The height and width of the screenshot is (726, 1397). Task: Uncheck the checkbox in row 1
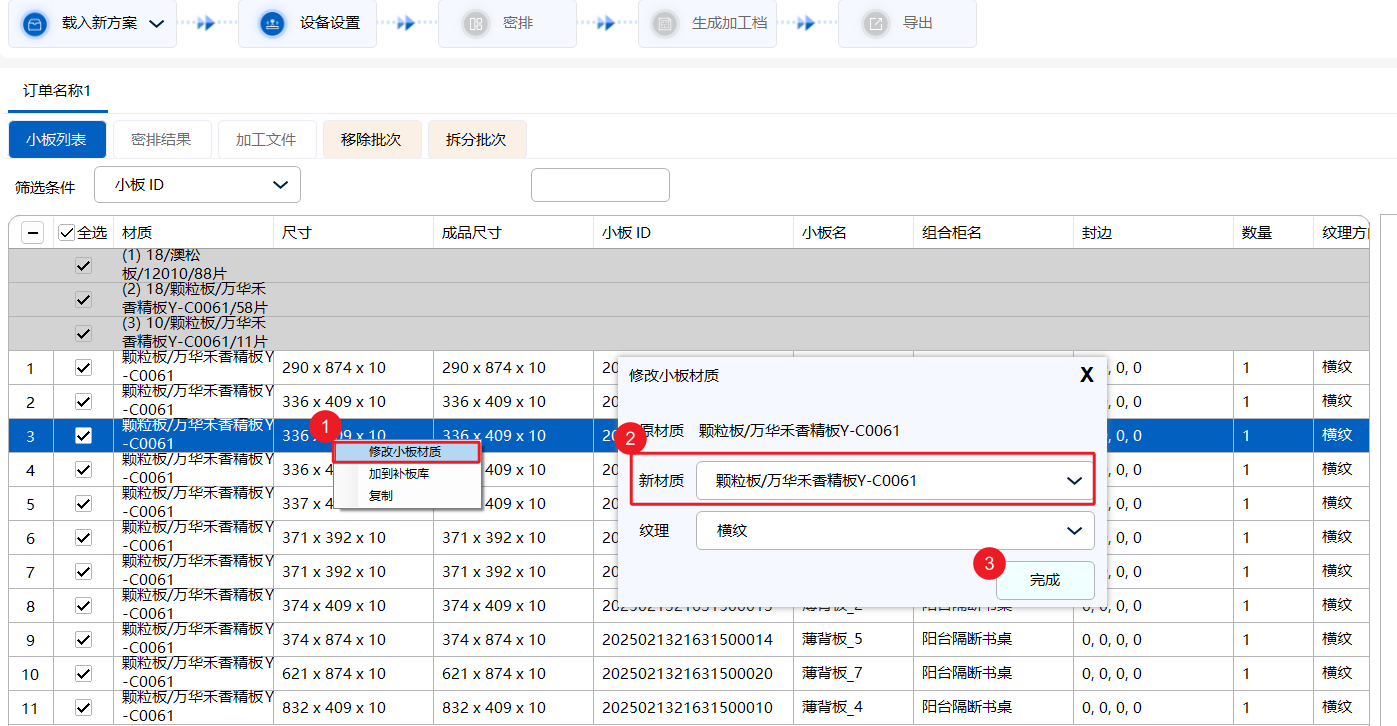tap(83, 368)
